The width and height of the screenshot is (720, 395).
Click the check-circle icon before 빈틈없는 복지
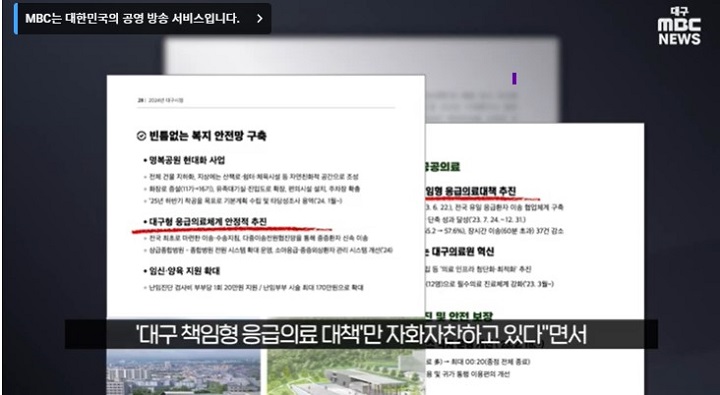pyautogui.click(x=141, y=136)
